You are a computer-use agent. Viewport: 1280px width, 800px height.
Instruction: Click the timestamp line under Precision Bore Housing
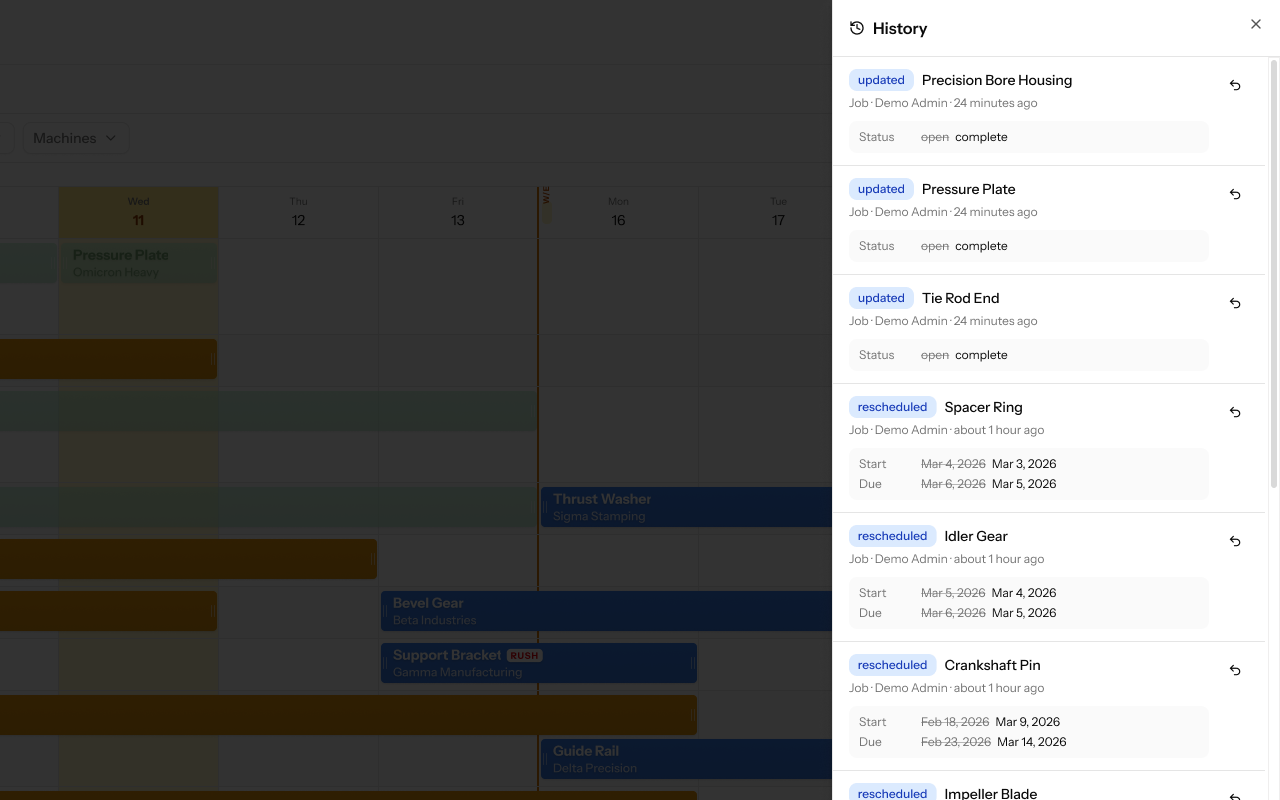click(943, 103)
